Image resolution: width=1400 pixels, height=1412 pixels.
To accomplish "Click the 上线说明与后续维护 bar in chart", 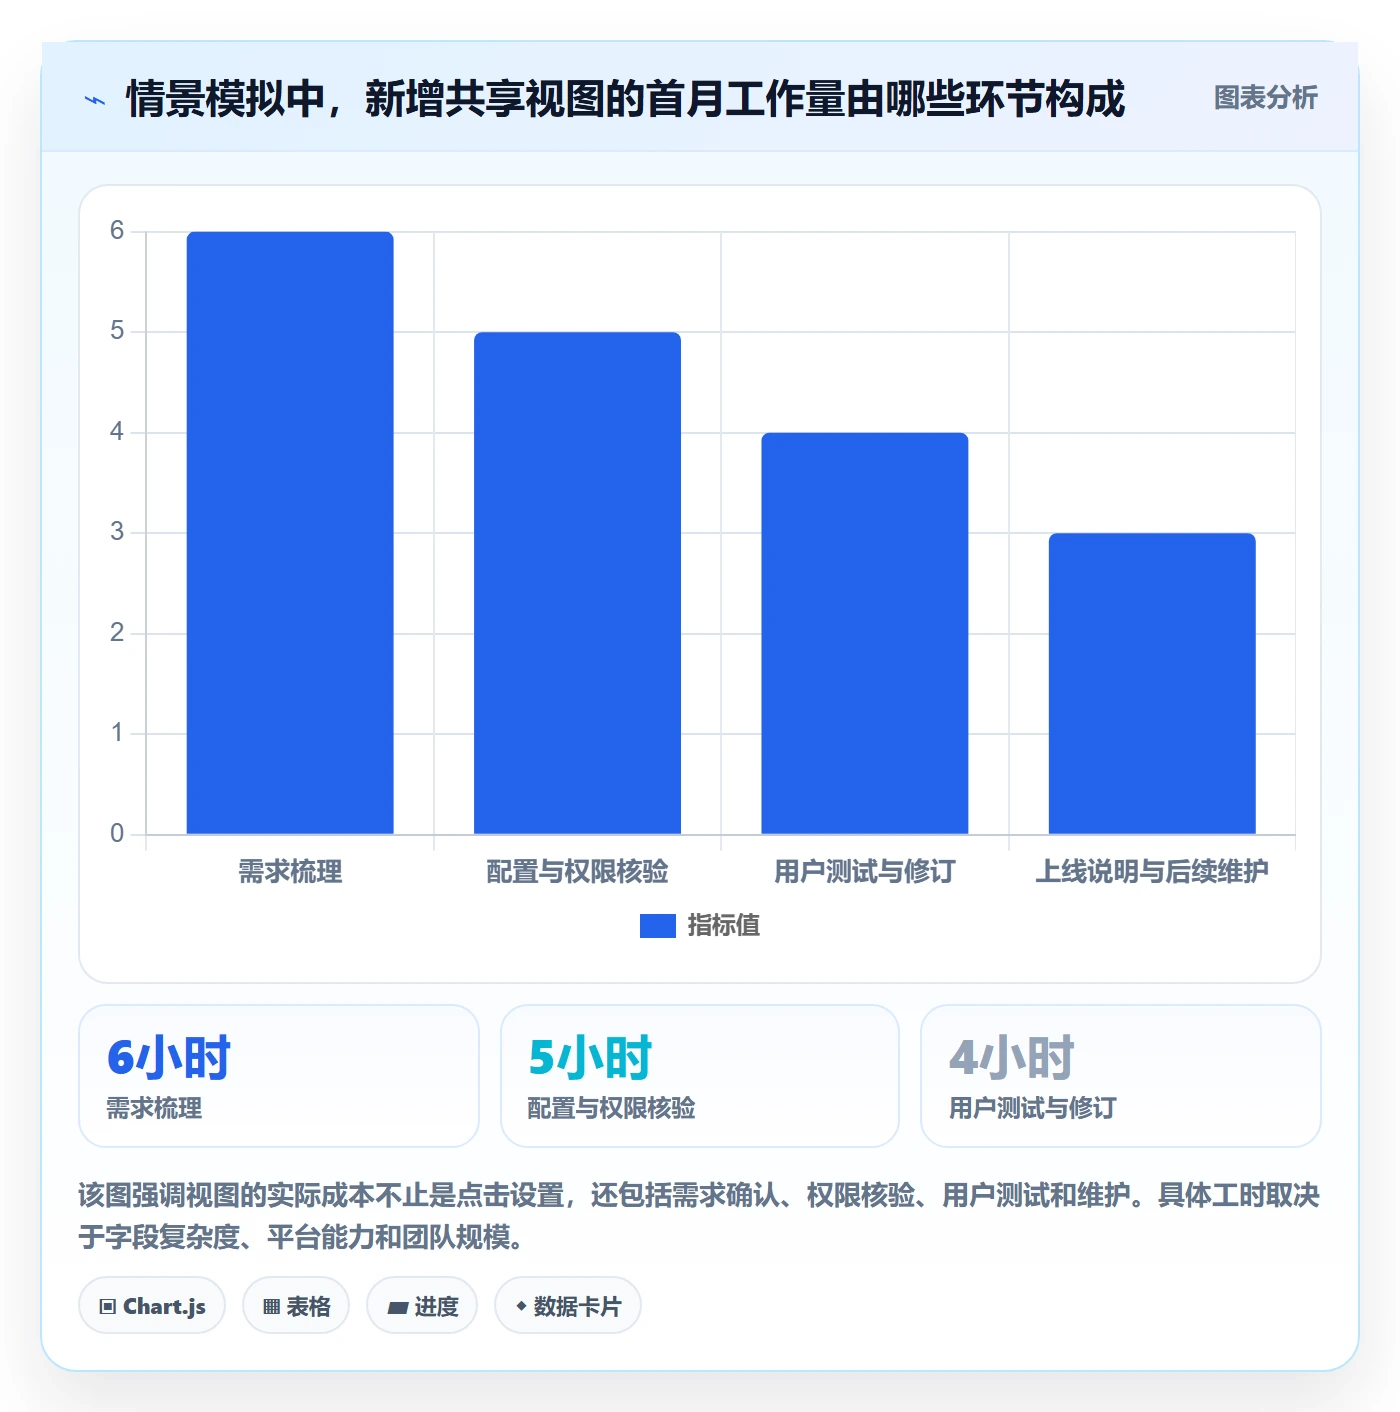I will pos(1152,684).
